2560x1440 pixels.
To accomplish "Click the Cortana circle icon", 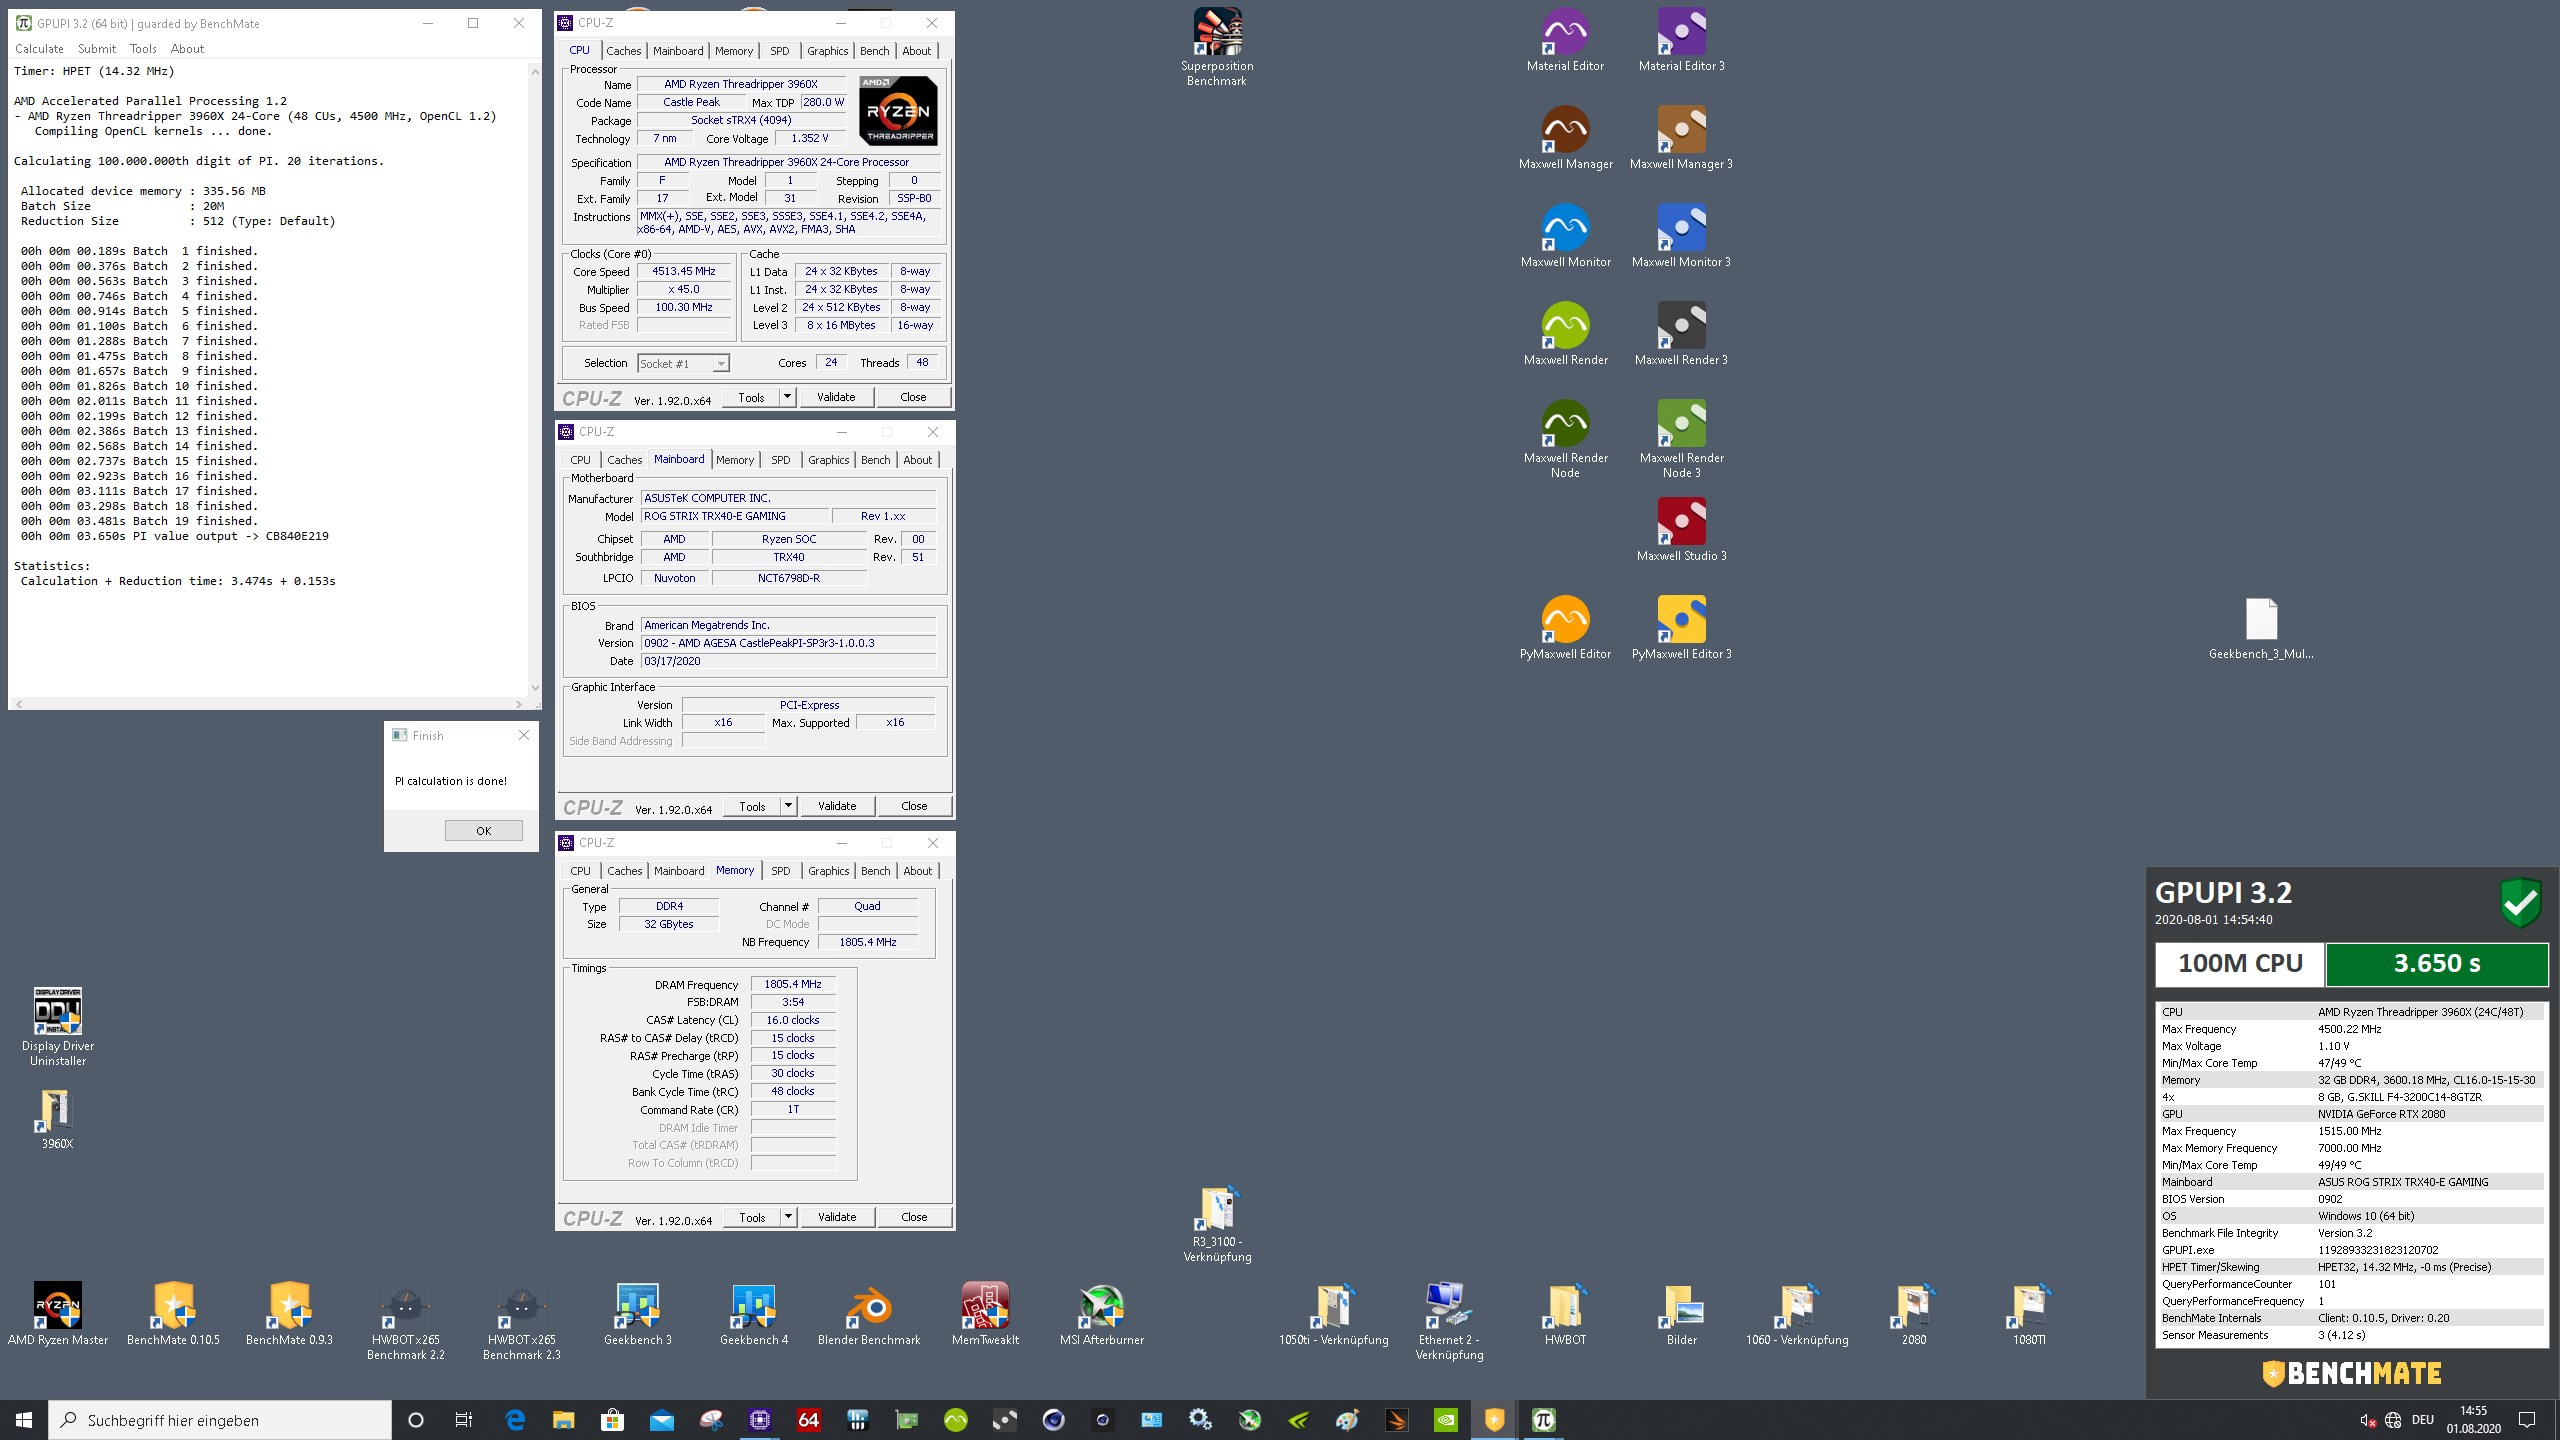I will point(416,1420).
